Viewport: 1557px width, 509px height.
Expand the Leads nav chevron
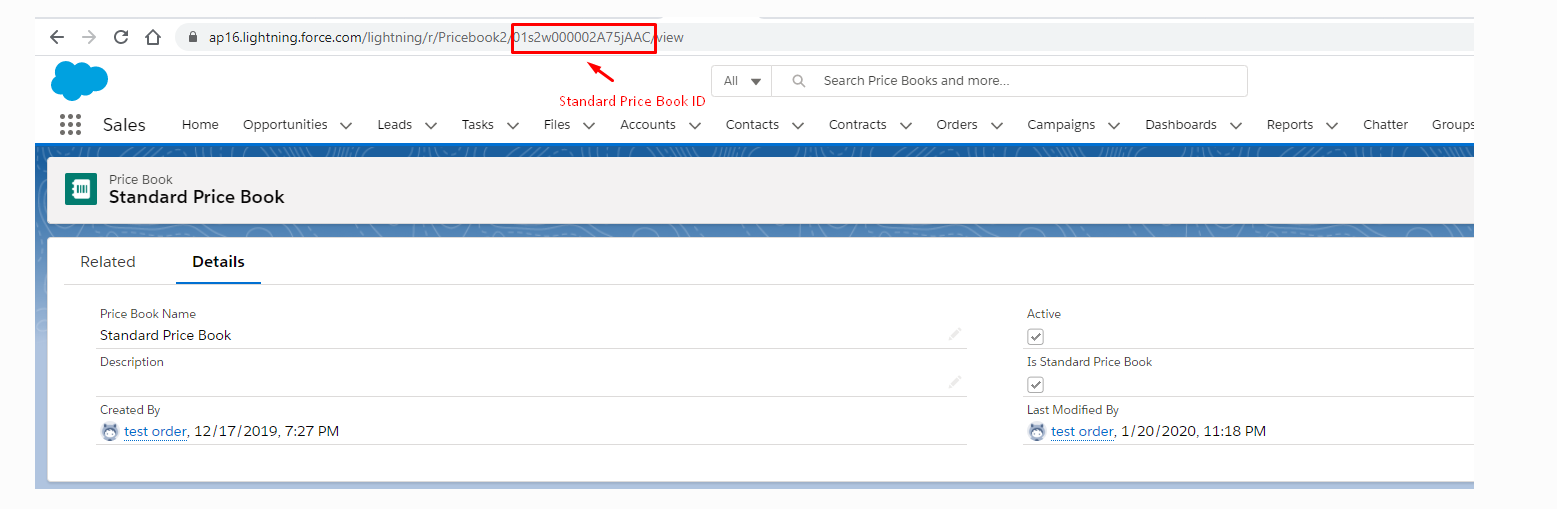tap(431, 126)
